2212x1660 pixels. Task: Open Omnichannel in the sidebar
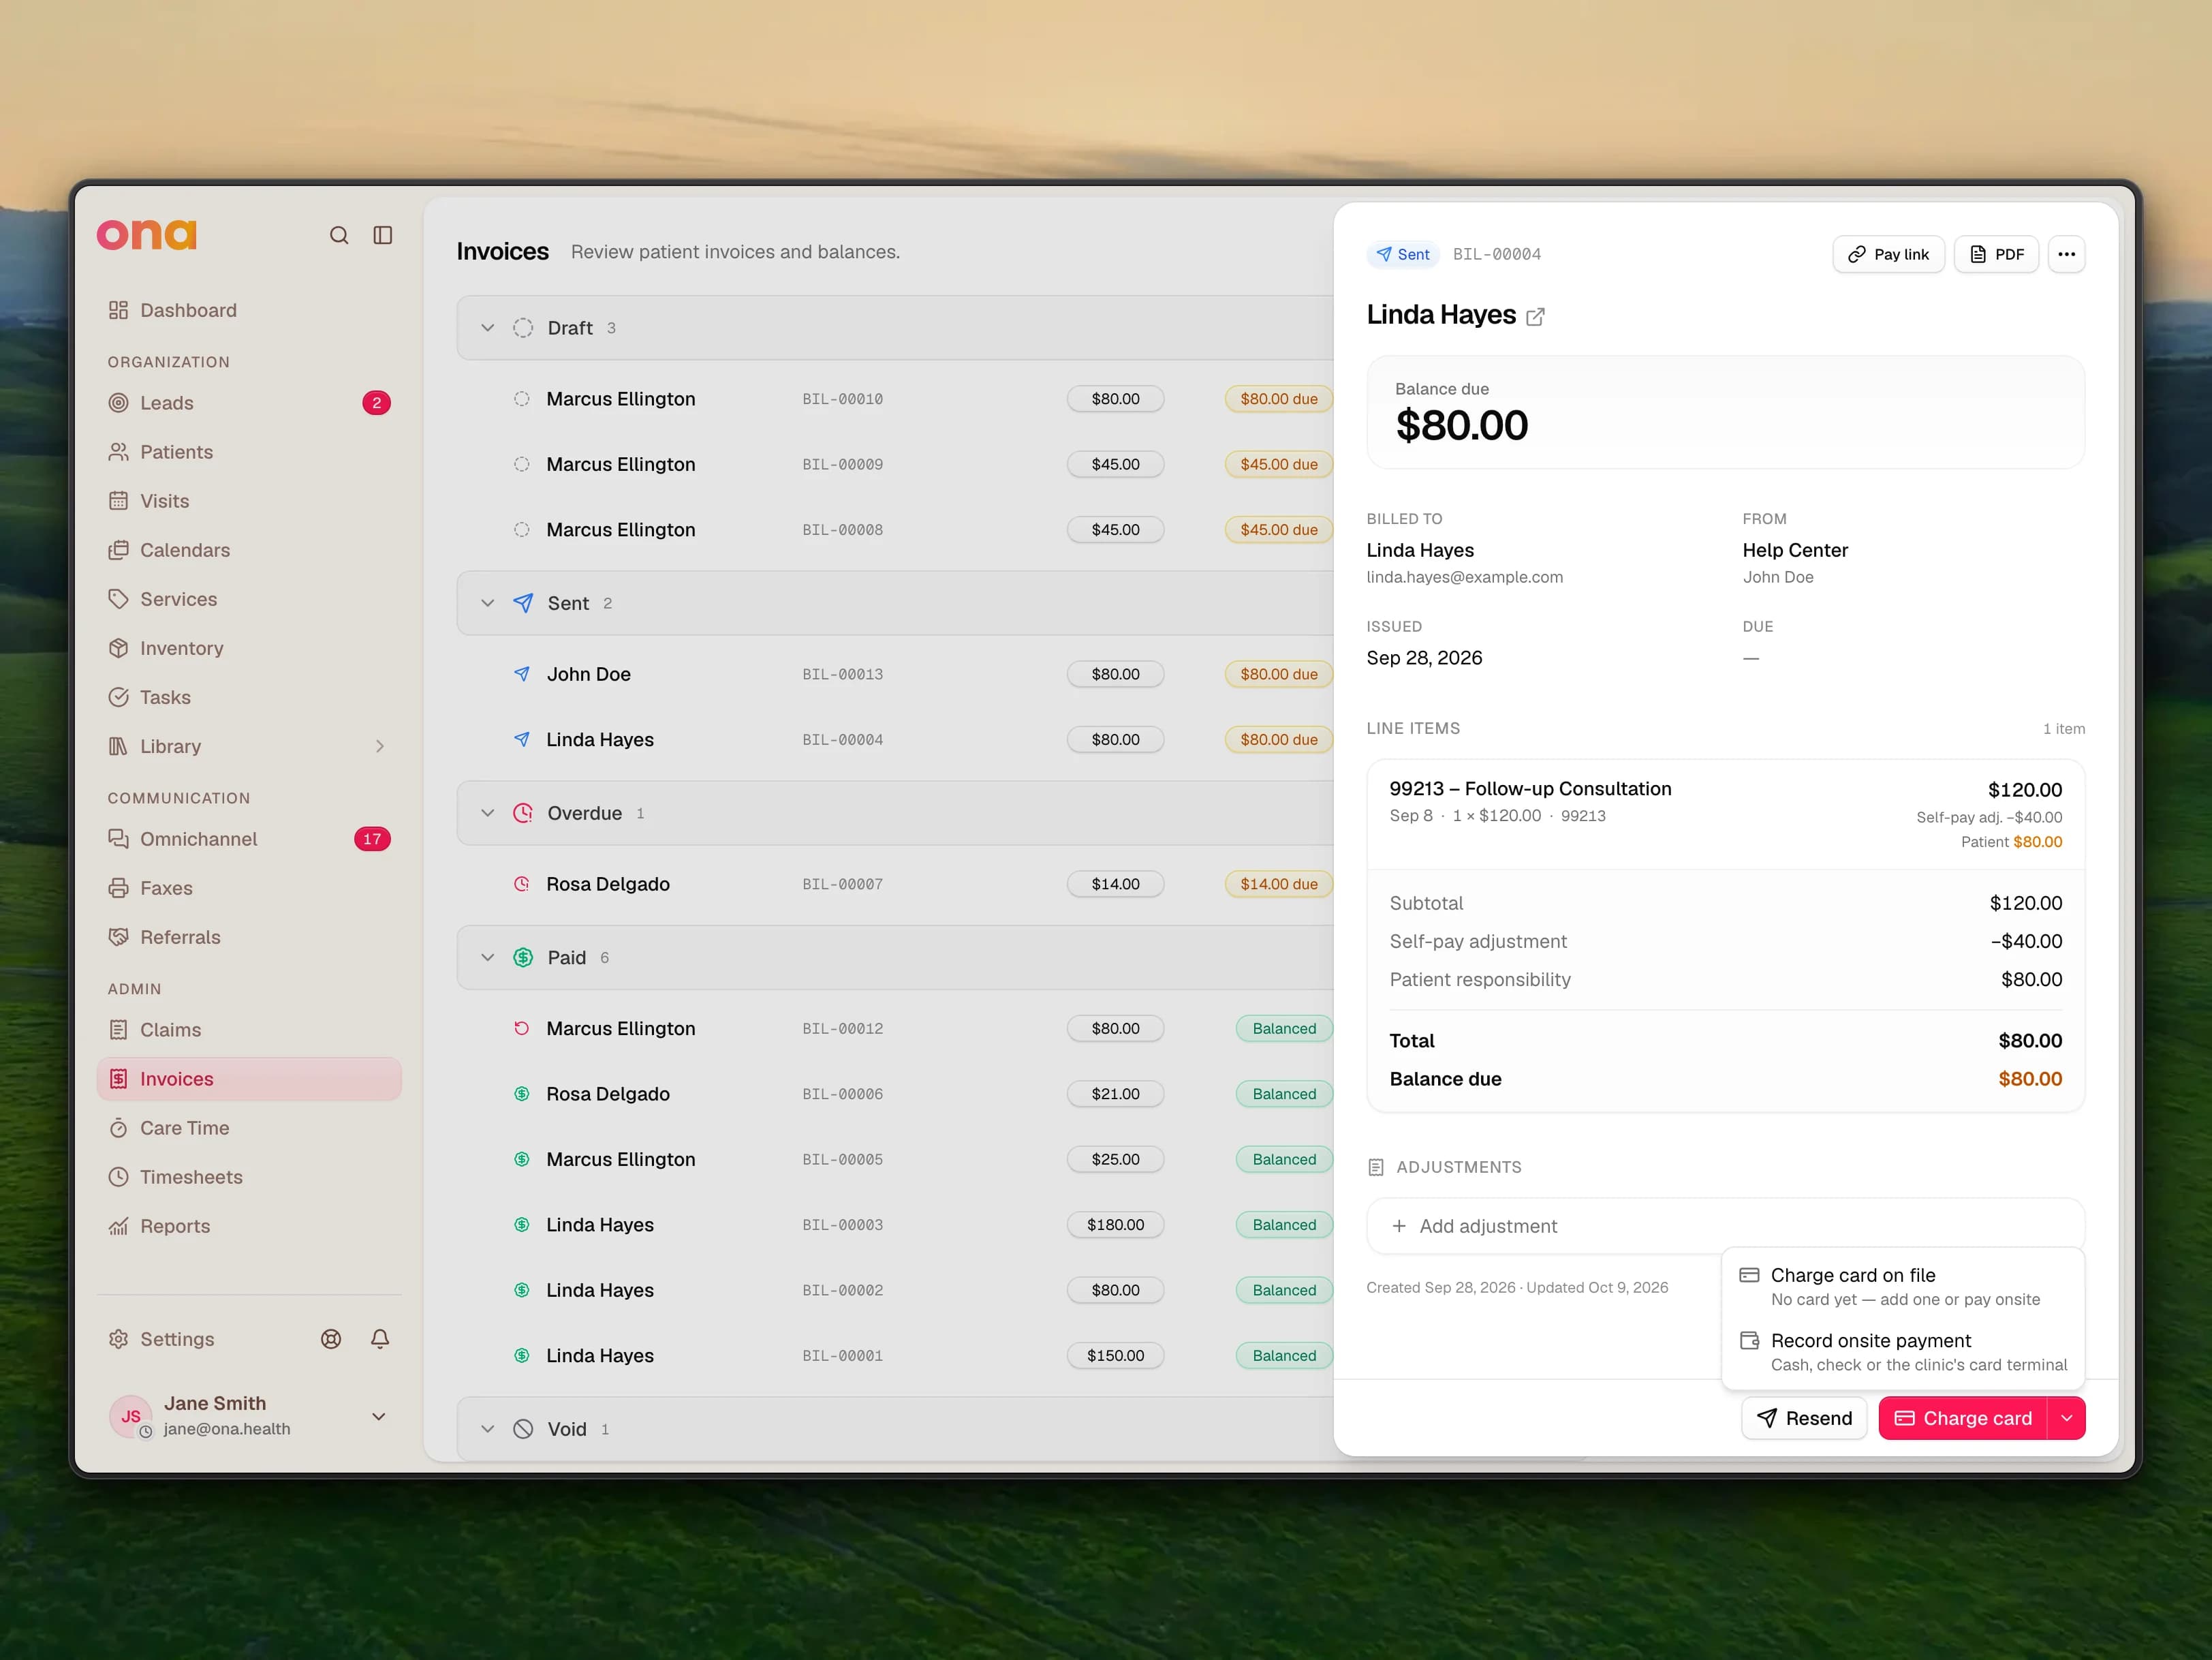tap(249, 839)
